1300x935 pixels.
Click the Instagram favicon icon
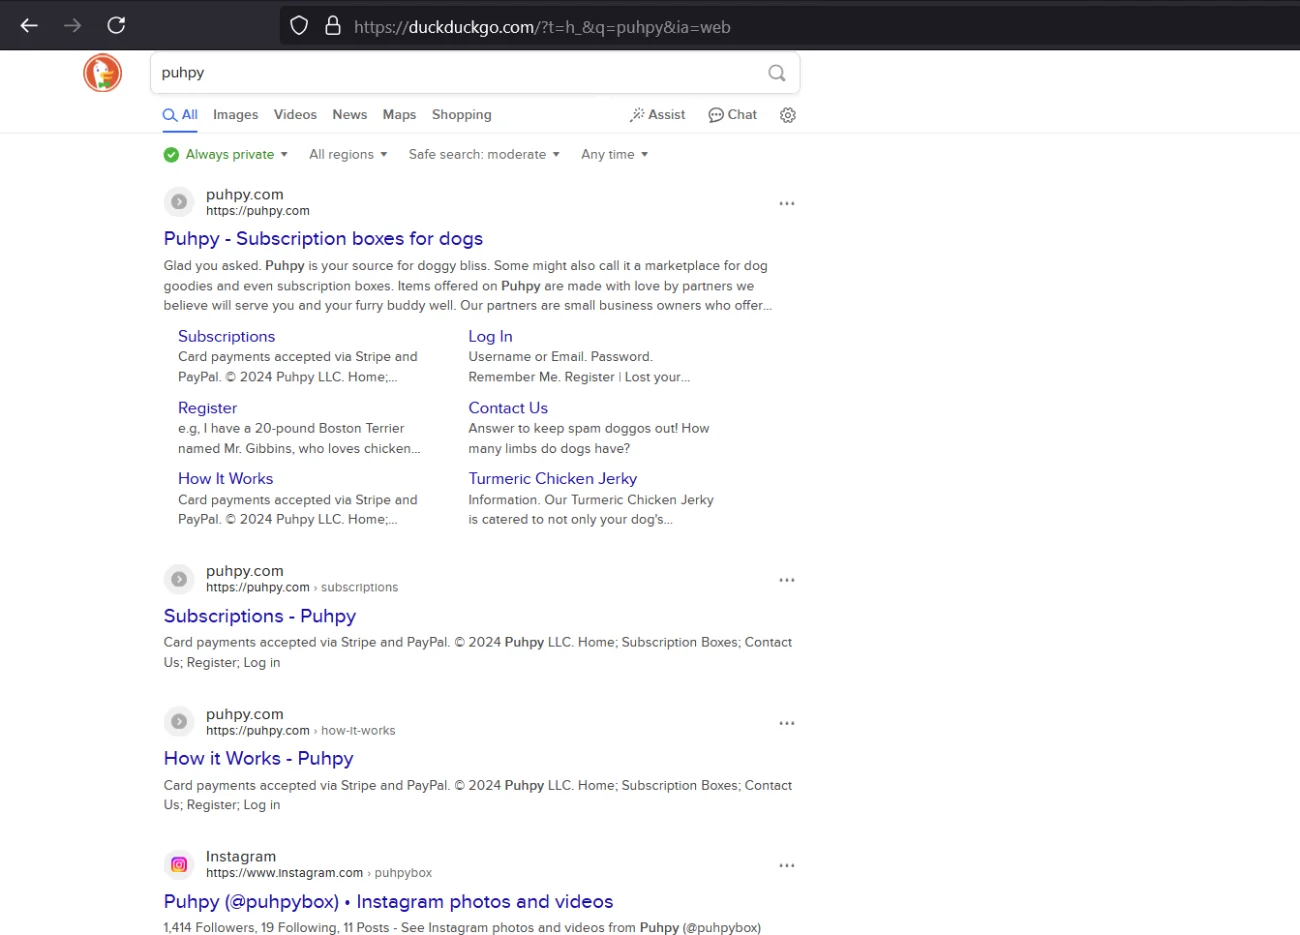[179, 865]
